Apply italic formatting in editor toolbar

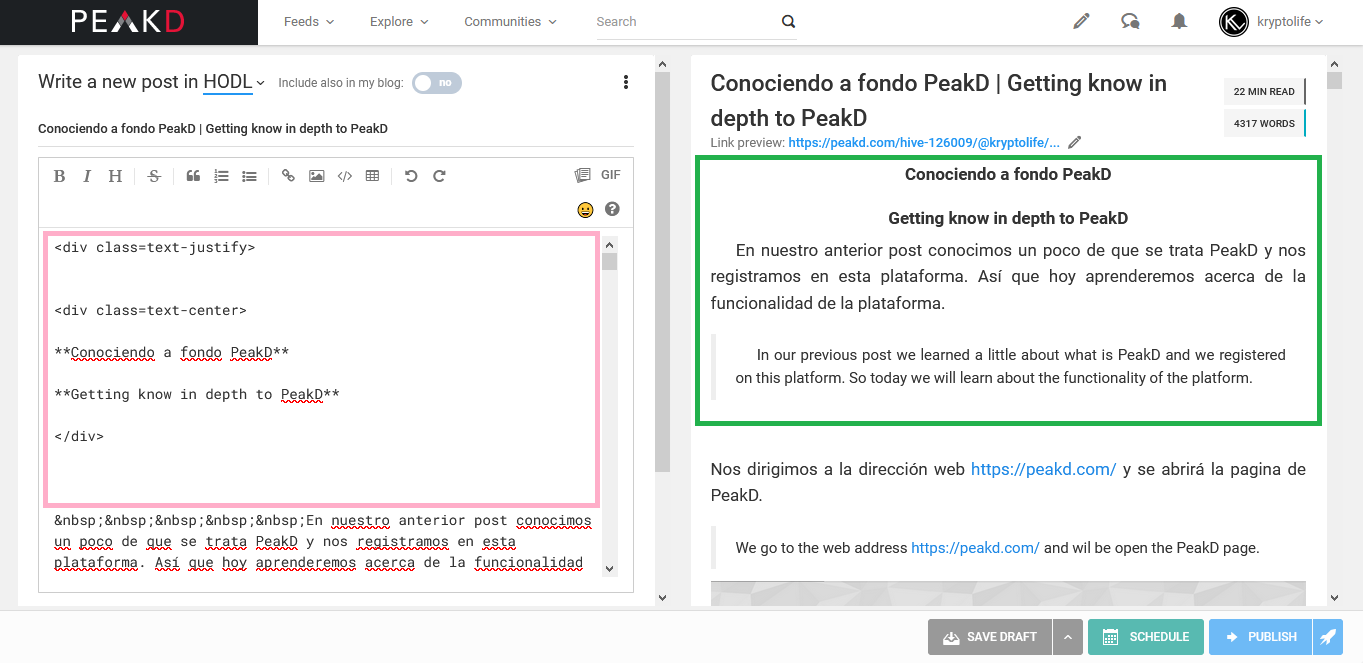coord(87,176)
